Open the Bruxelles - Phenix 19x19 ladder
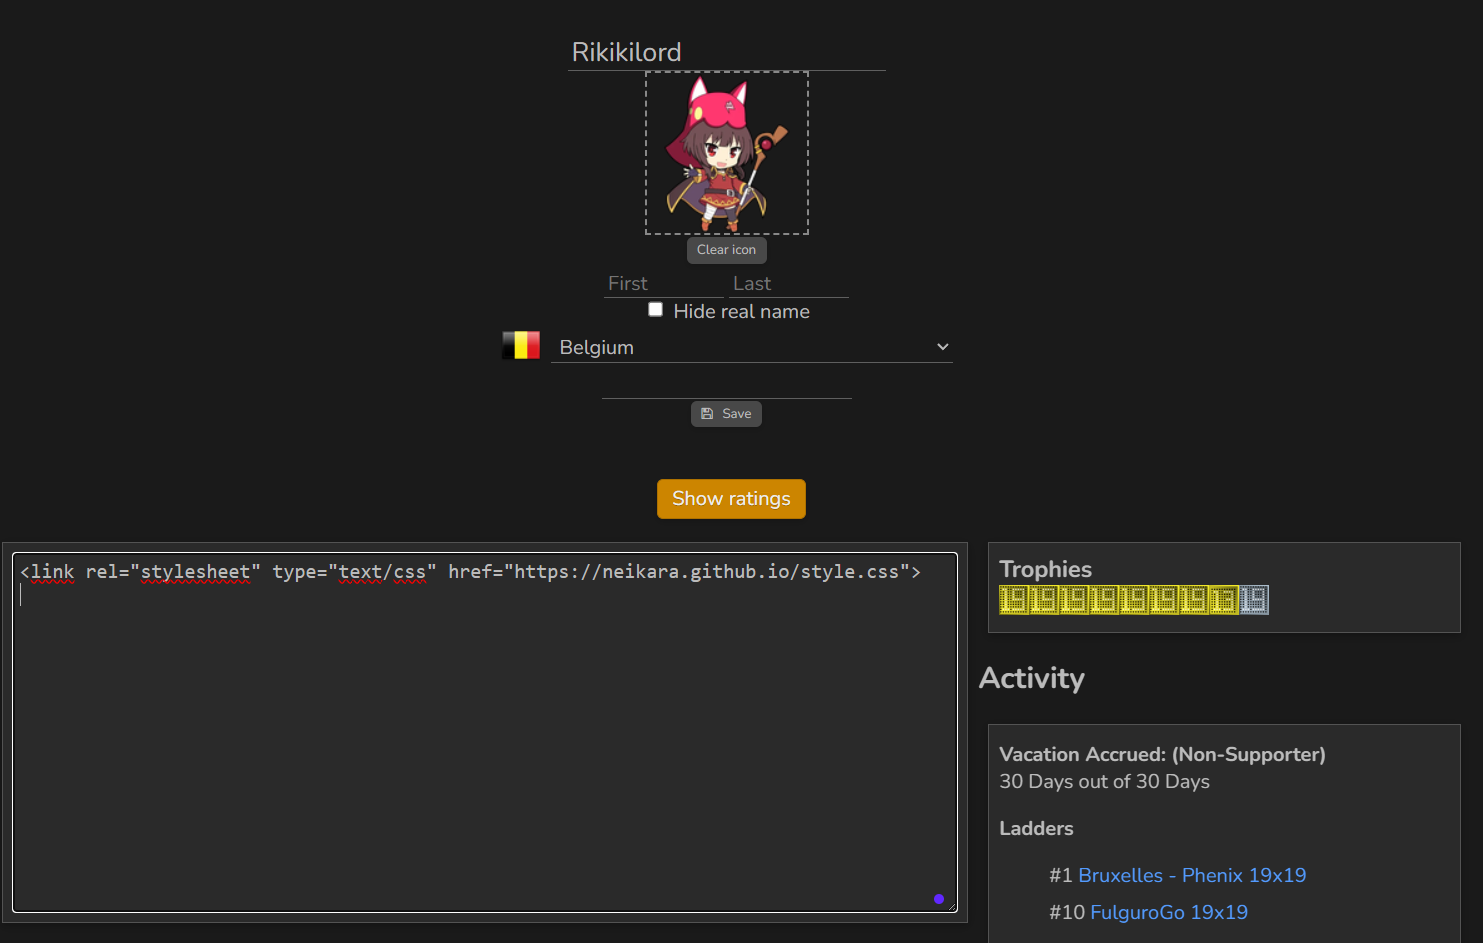Viewport: 1483px width, 943px height. [x=1192, y=876]
